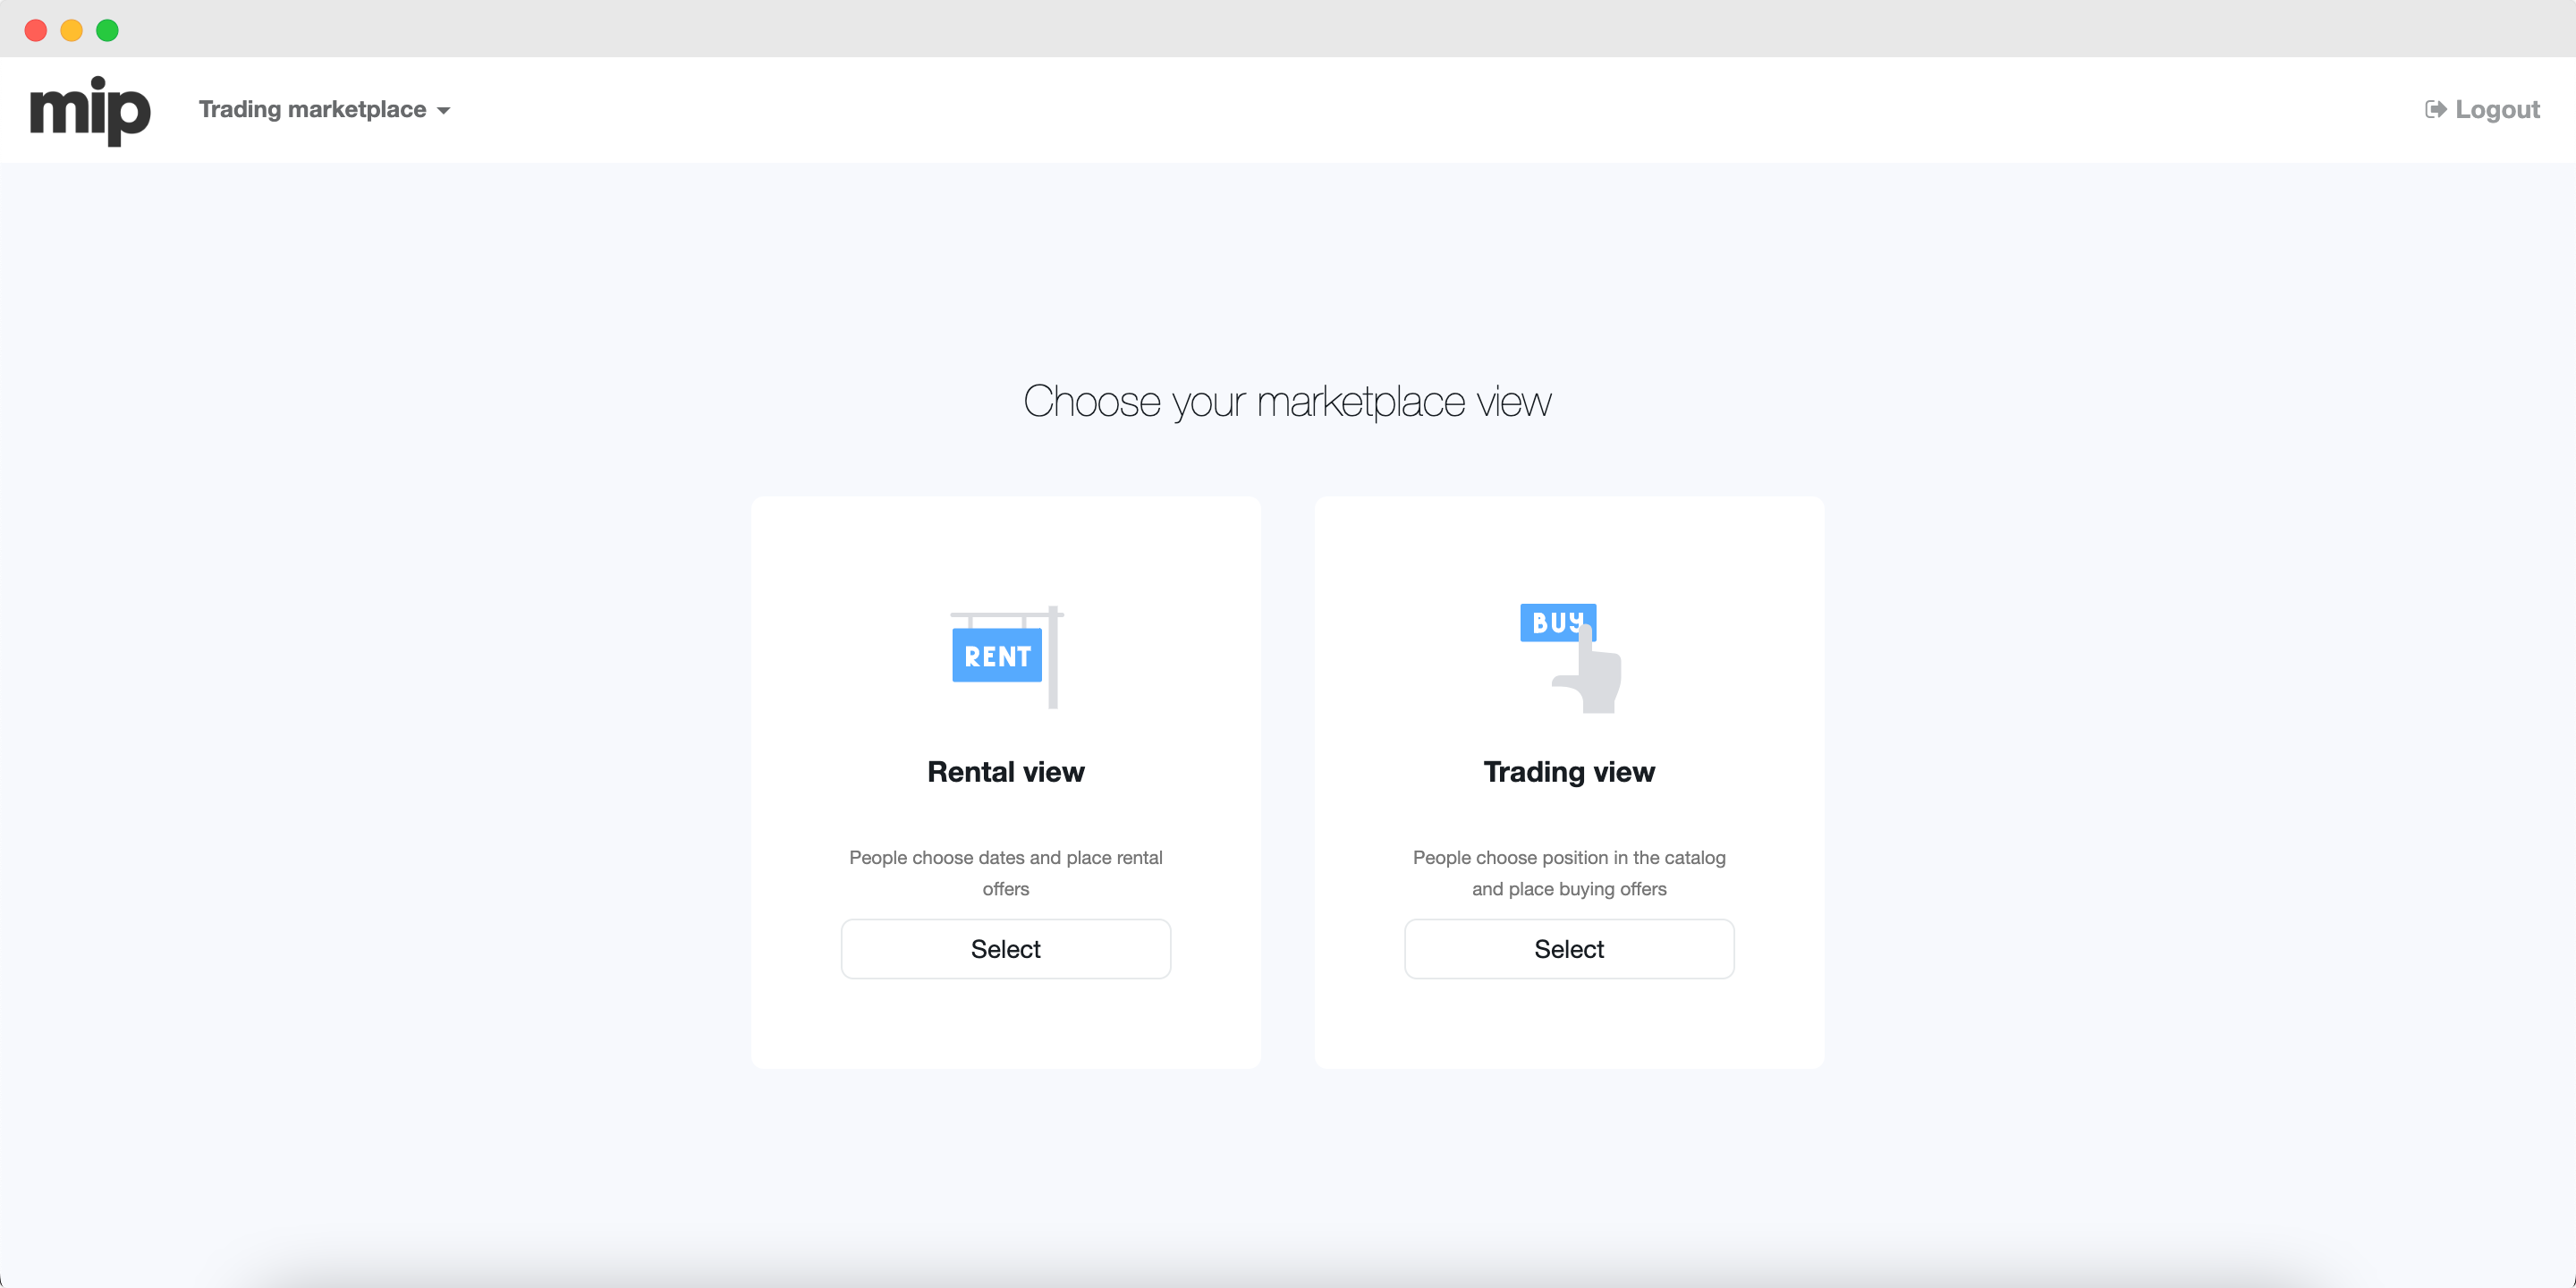Screen dimensions: 2576x1288
Task: Click the Trading view heading
Action: (1568, 772)
